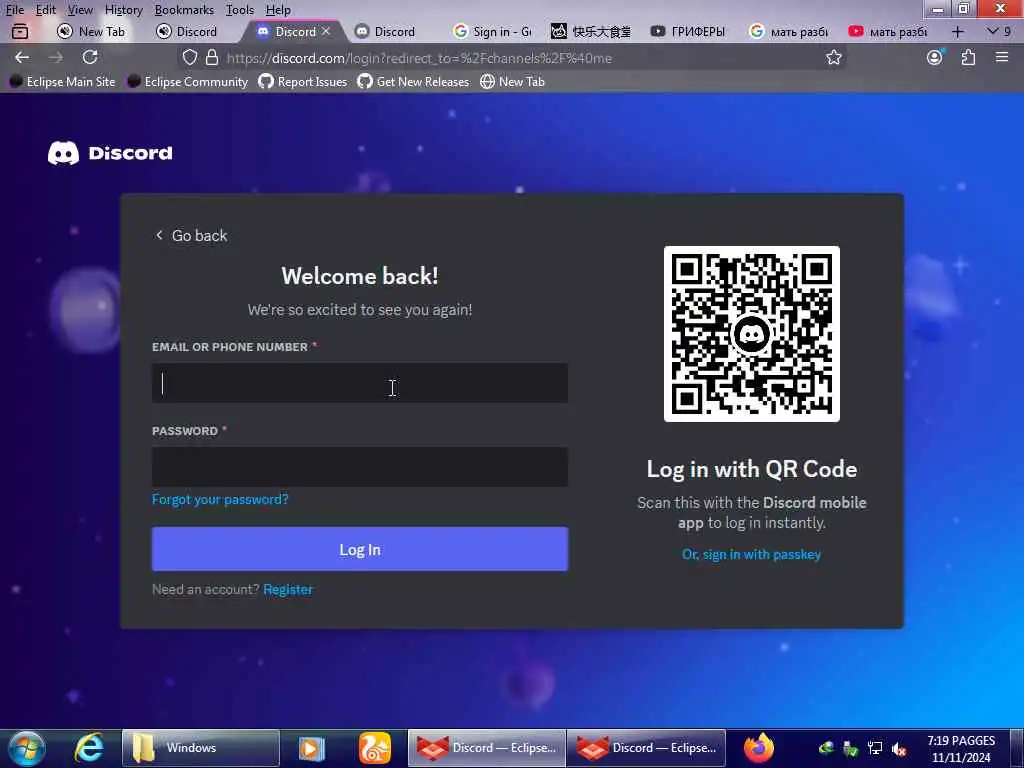Viewport: 1024px width, 768px height.
Task: Launch Internet Explorer from taskbar
Action: click(89, 748)
